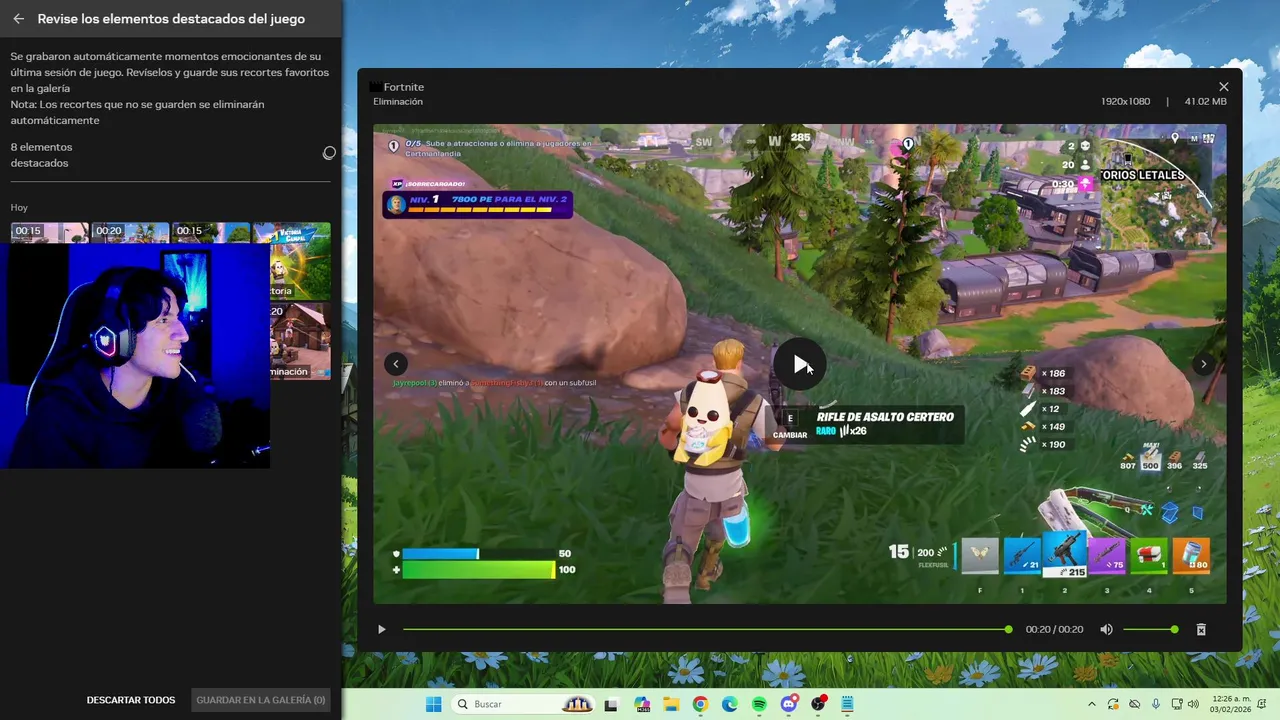This screenshot has width=1280, height=720.
Task: Click the DESCARTAR TODOS button
Action: (x=131, y=700)
